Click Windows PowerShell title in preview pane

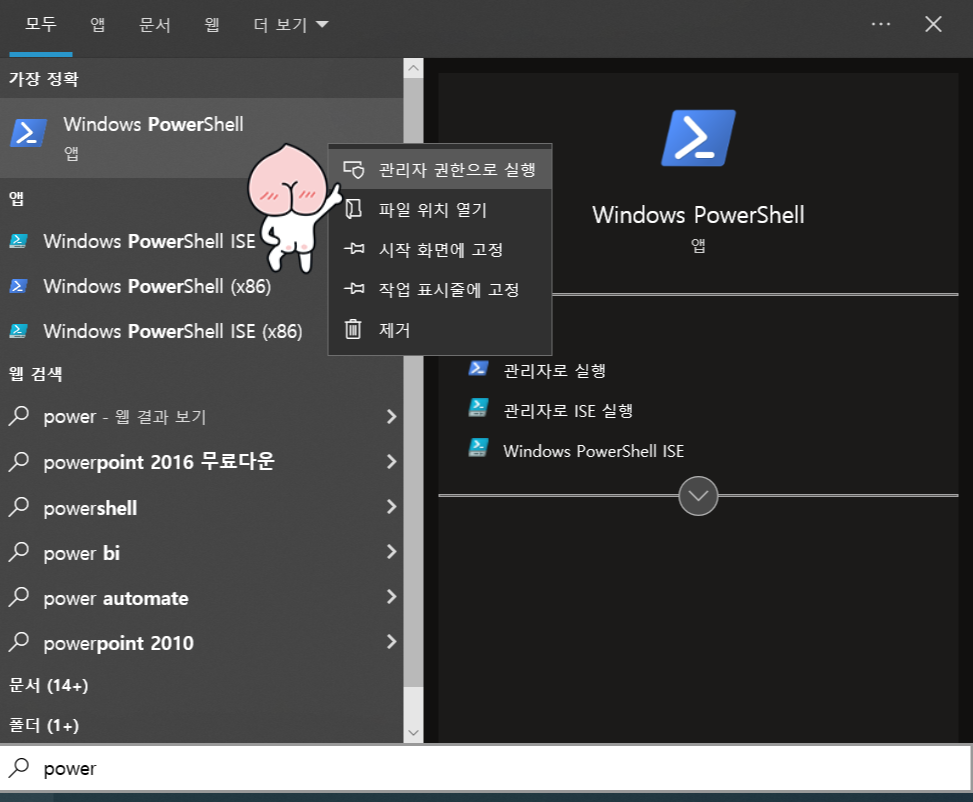pos(698,215)
